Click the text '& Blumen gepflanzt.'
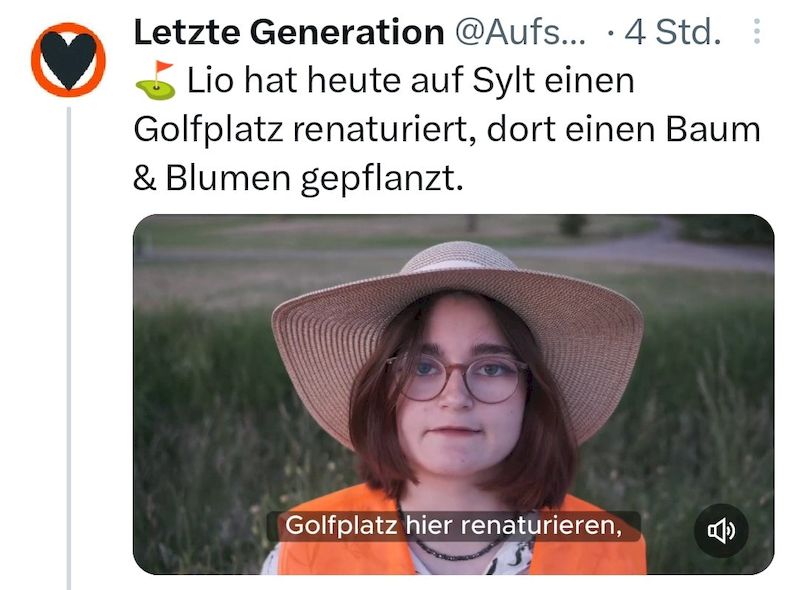800x590 pixels. point(298,179)
